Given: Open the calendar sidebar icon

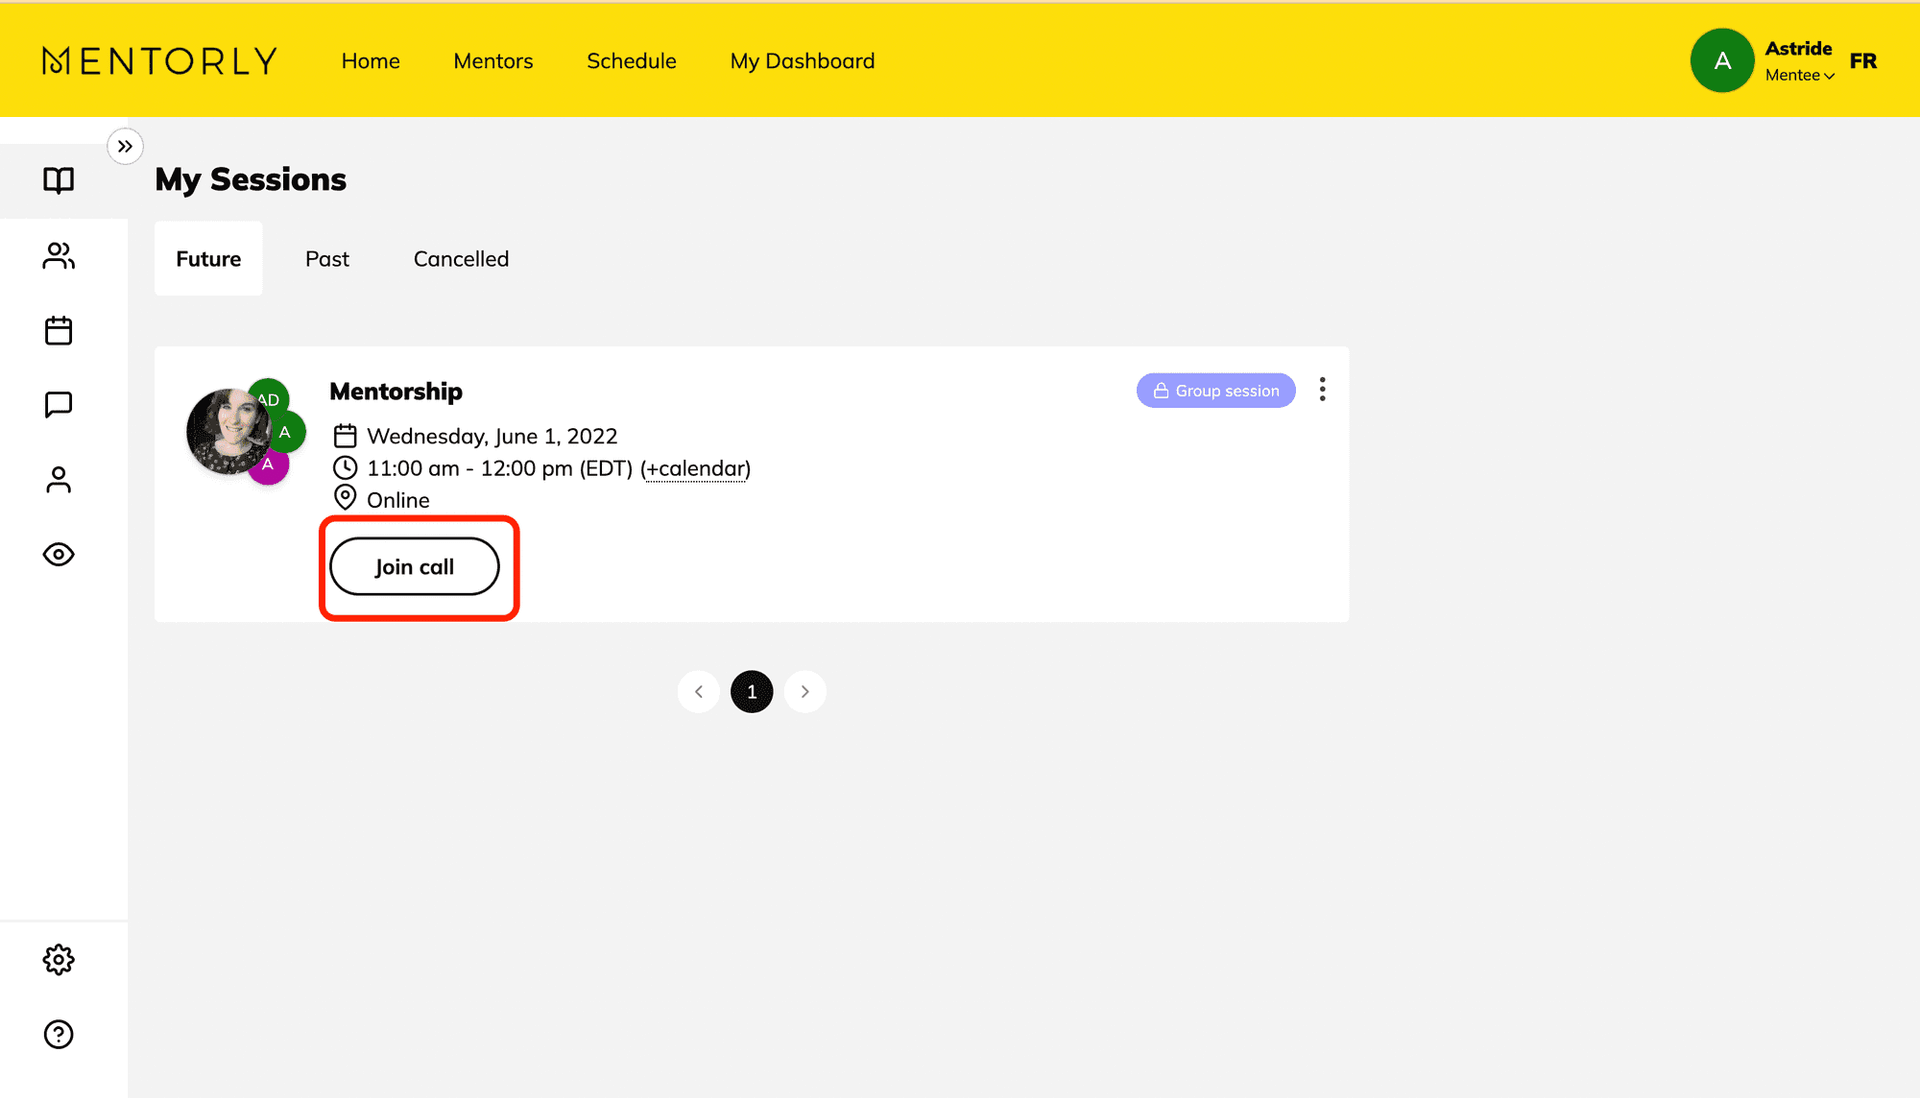Looking at the screenshot, I should click(x=58, y=330).
